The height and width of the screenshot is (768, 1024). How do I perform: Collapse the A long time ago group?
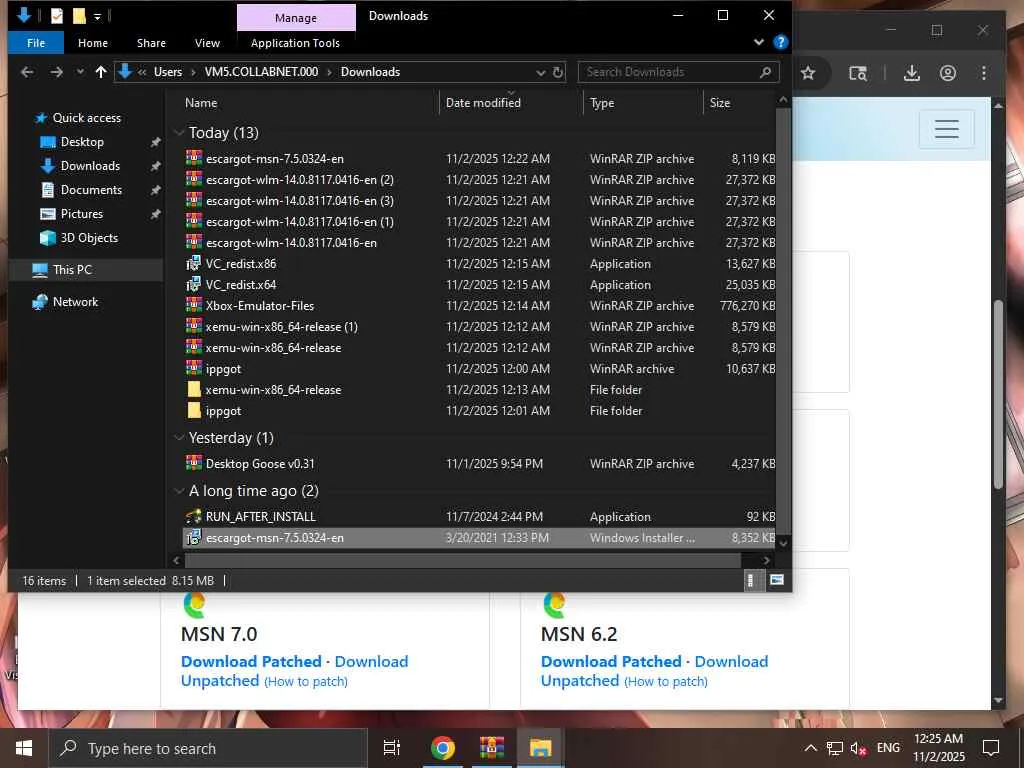(x=179, y=490)
